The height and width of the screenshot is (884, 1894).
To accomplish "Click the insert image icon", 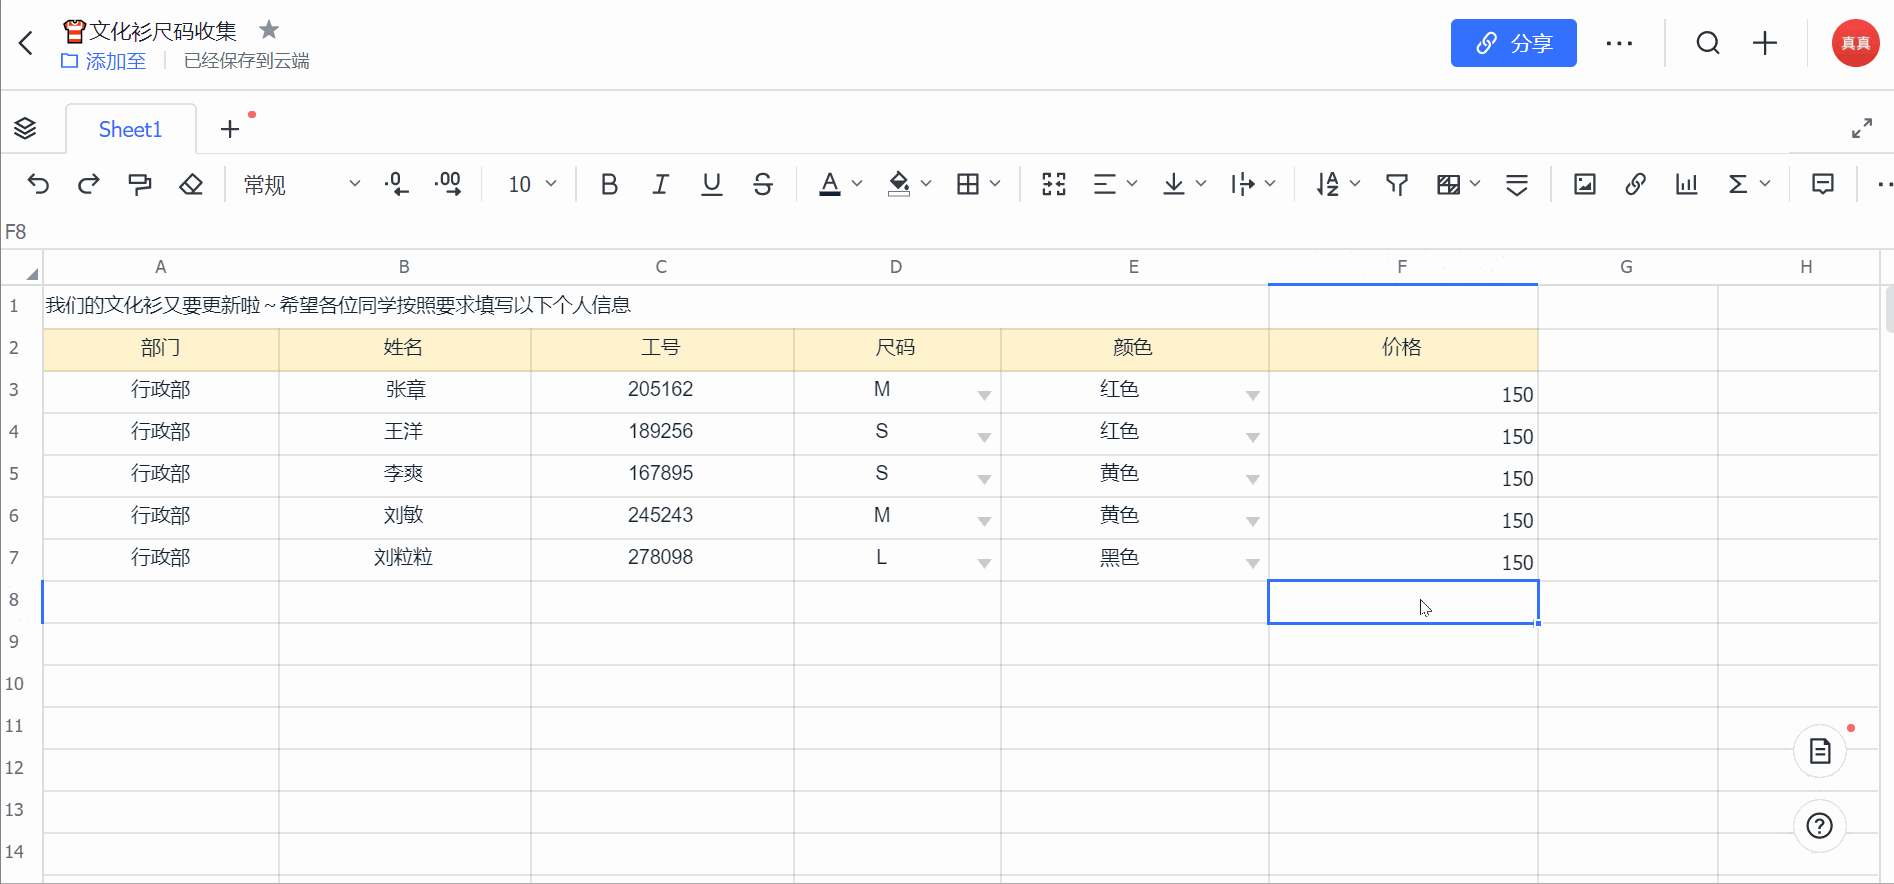I will pyautogui.click(x=1585, y=184).
